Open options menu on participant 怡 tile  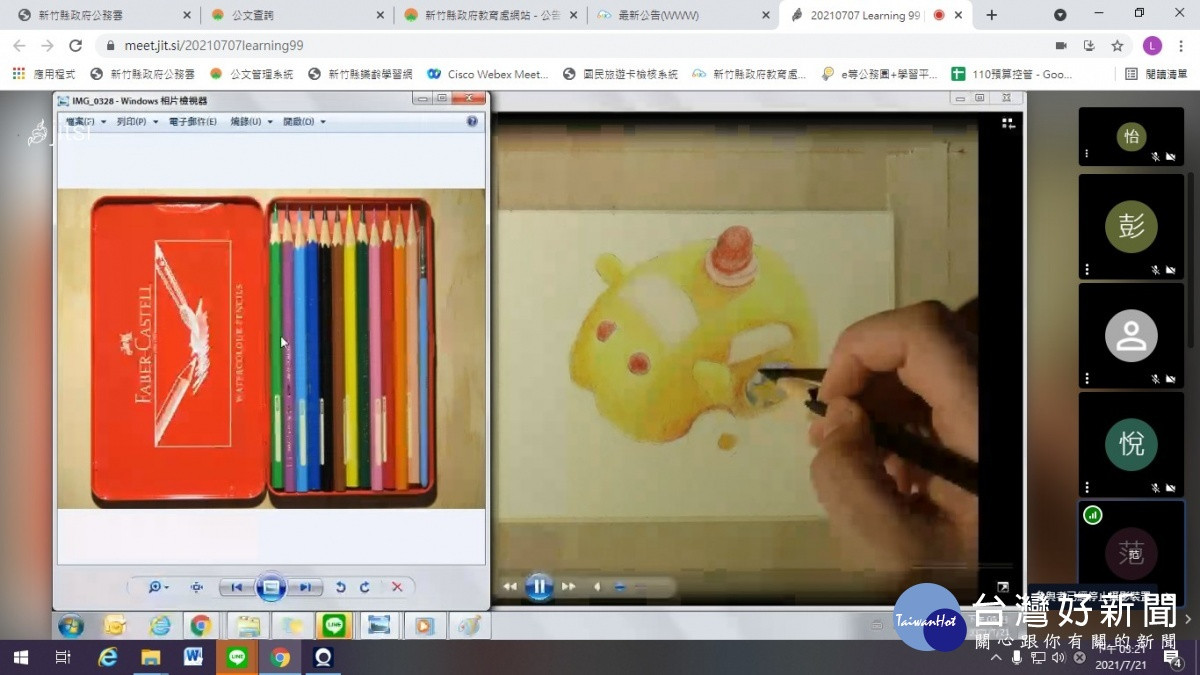click(x=1087, y=156)
